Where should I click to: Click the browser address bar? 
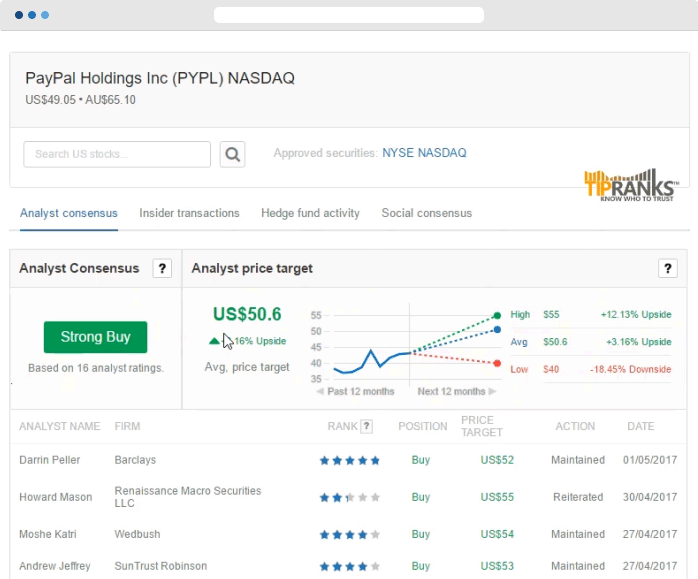tap(348, 15)
